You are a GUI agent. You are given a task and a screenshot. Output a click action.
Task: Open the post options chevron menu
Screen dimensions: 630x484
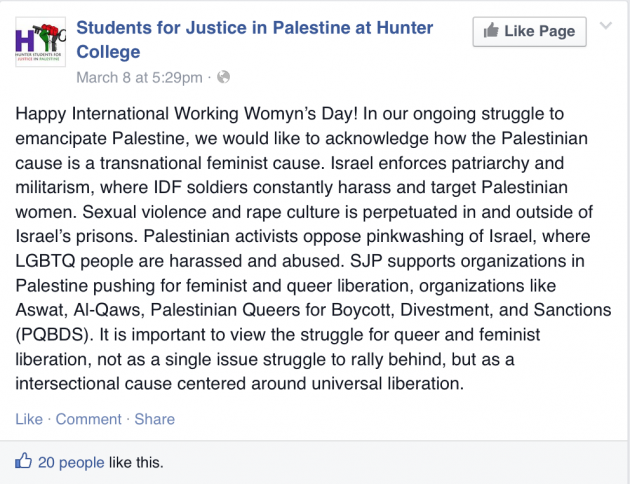[605, 26]
